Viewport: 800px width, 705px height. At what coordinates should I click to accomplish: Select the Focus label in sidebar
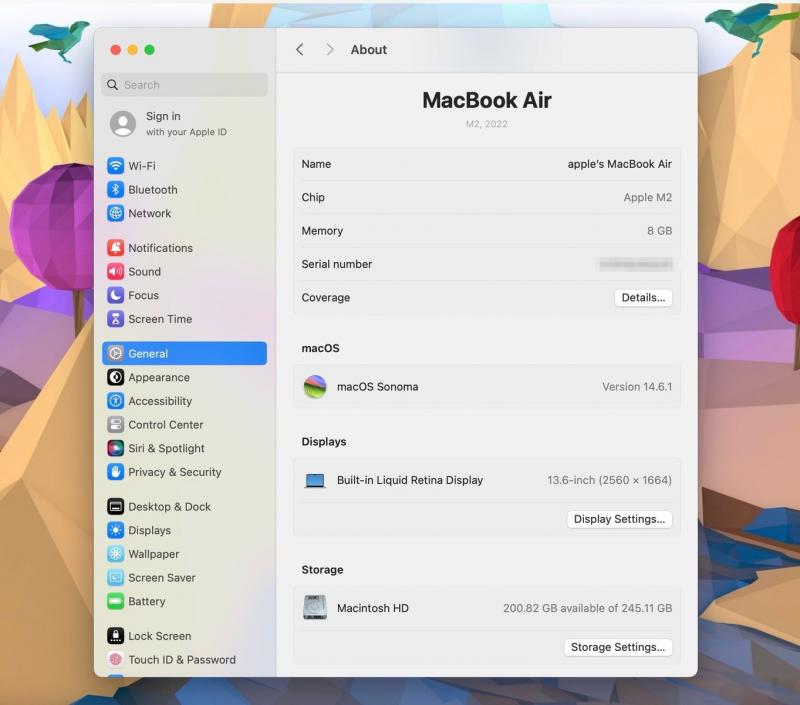tap(143, 295)
